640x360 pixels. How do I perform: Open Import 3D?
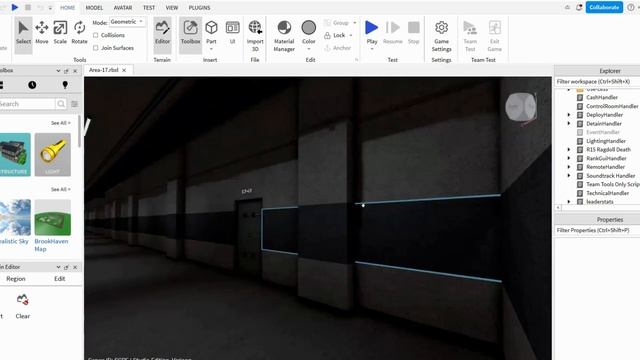(255, 36)
